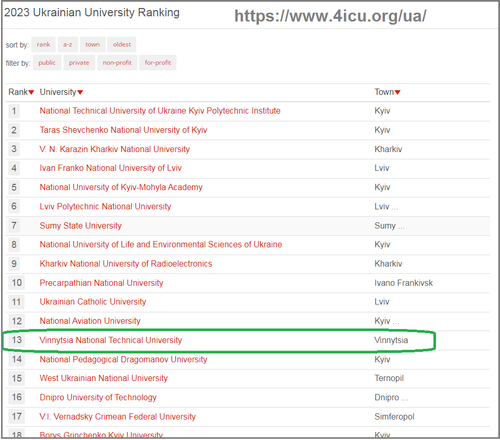
Task: Open Sumy State University link
Action: coord(81,226)
